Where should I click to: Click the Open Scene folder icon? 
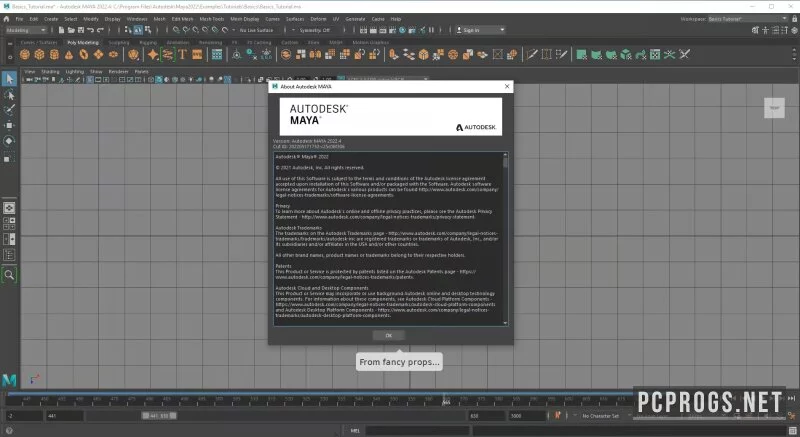pyautogui.click(x=71, y=30)
